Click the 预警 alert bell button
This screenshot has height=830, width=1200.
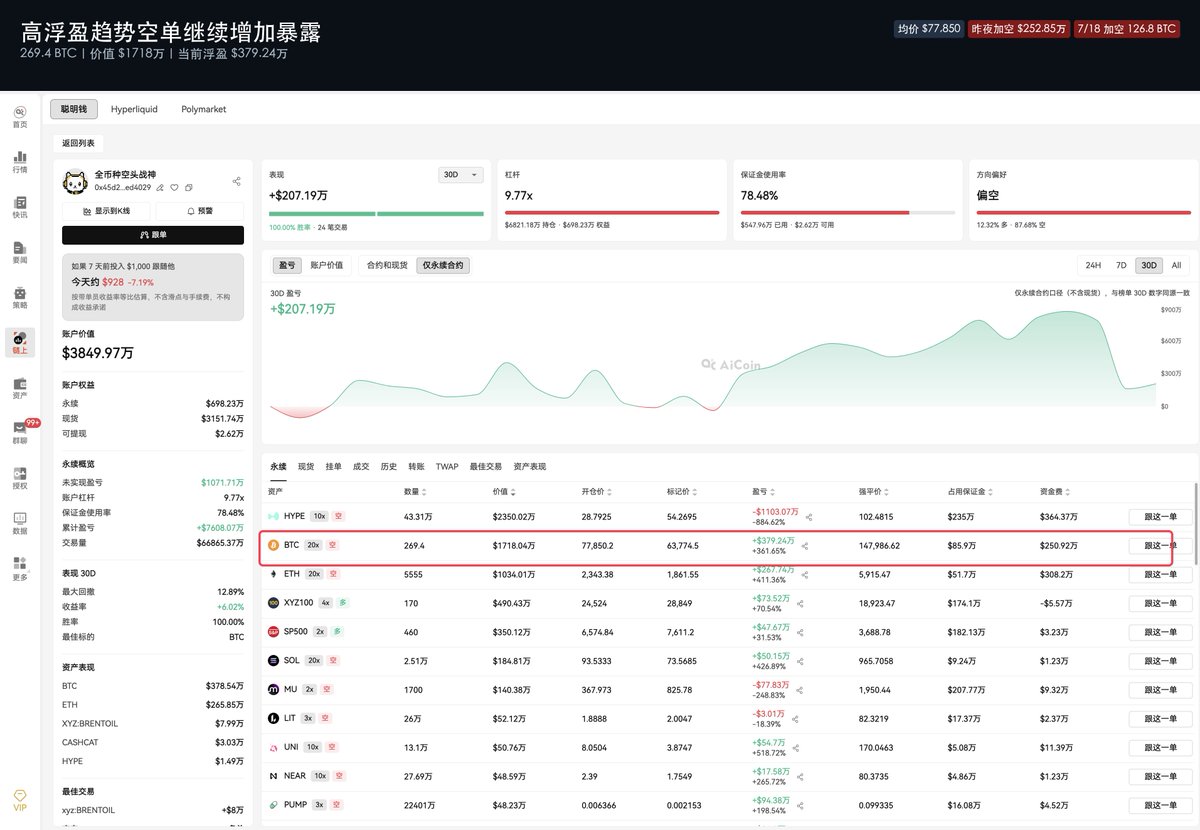coord(200,211)
